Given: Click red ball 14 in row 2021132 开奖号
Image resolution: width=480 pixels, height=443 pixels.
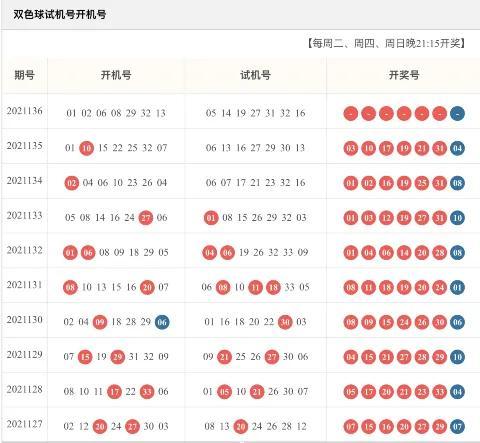Looking at the screenshot, I should pyautogui.click(x=404, y=253).
